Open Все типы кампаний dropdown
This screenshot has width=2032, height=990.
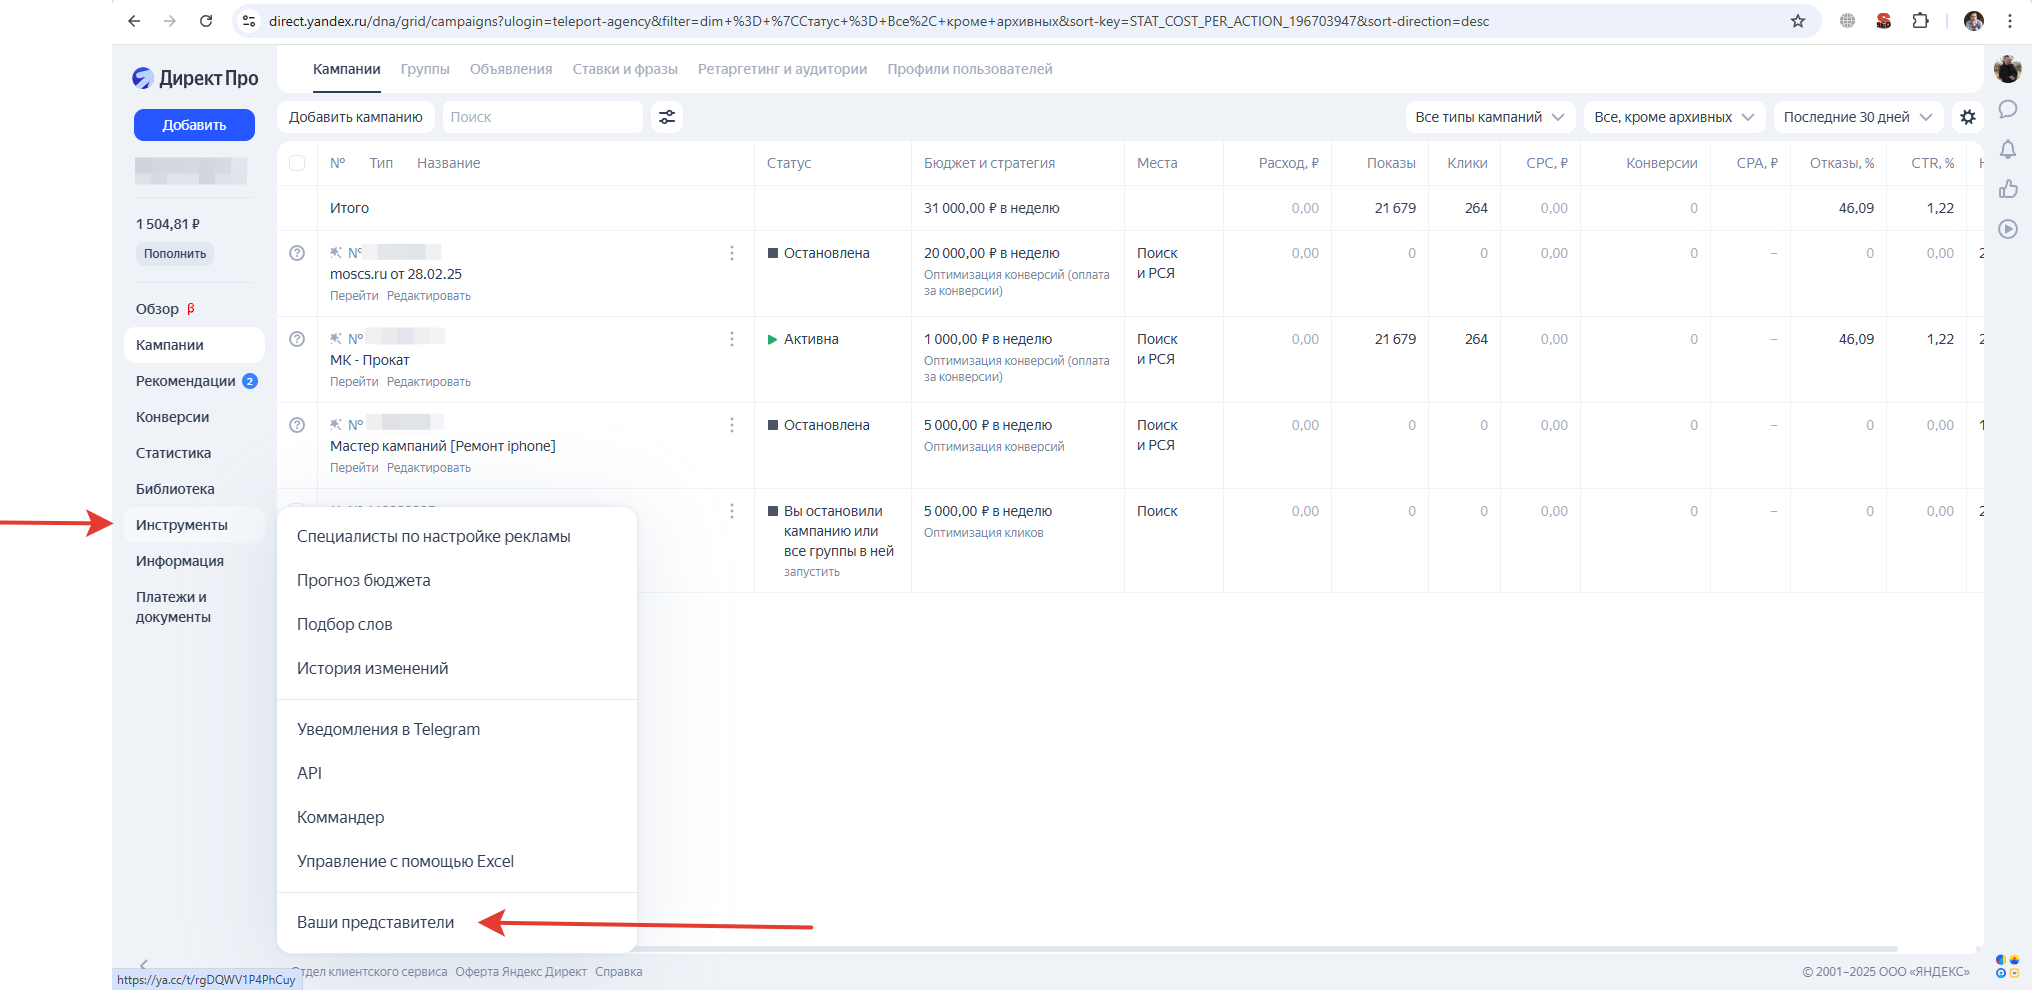[1490, 117]
